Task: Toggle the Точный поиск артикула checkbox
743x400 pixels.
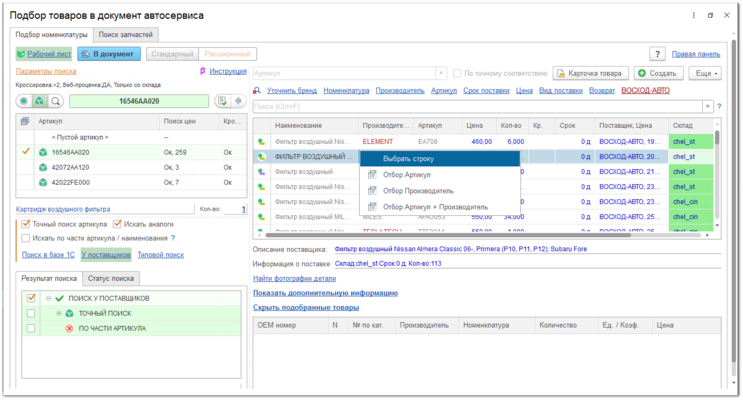Action: pyautogui.click(x=26, y=224)
